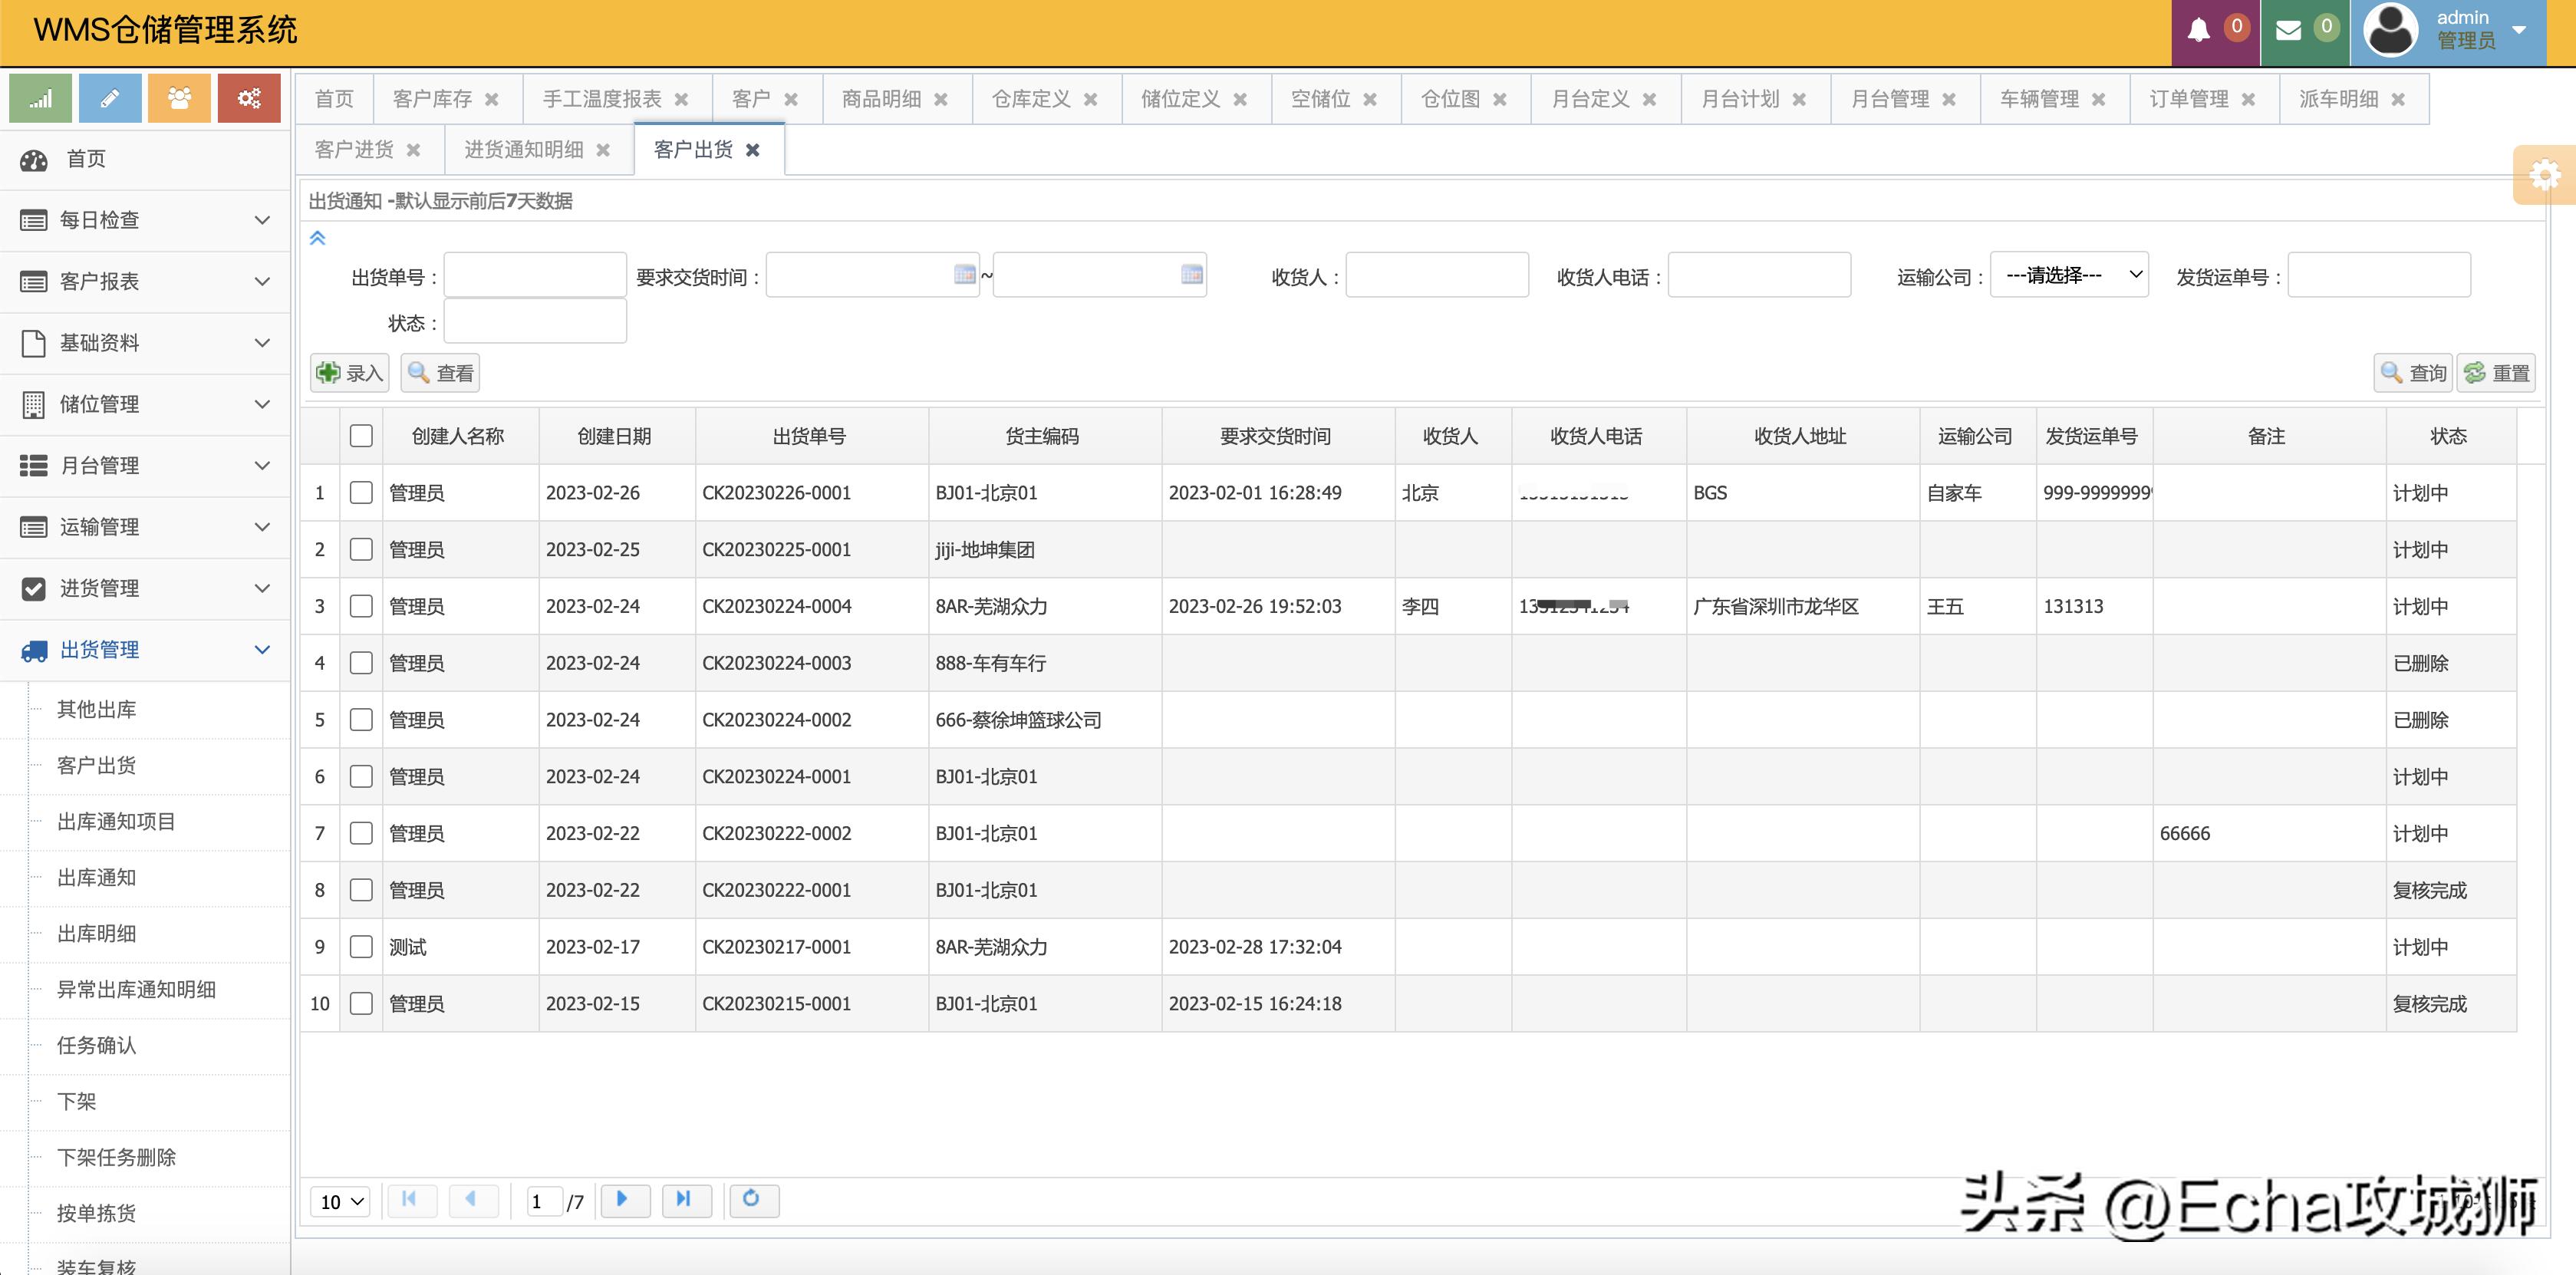
Task: Open the page size dropdown showing 10
Action: pyautogui.click(x=339, y=1202)
